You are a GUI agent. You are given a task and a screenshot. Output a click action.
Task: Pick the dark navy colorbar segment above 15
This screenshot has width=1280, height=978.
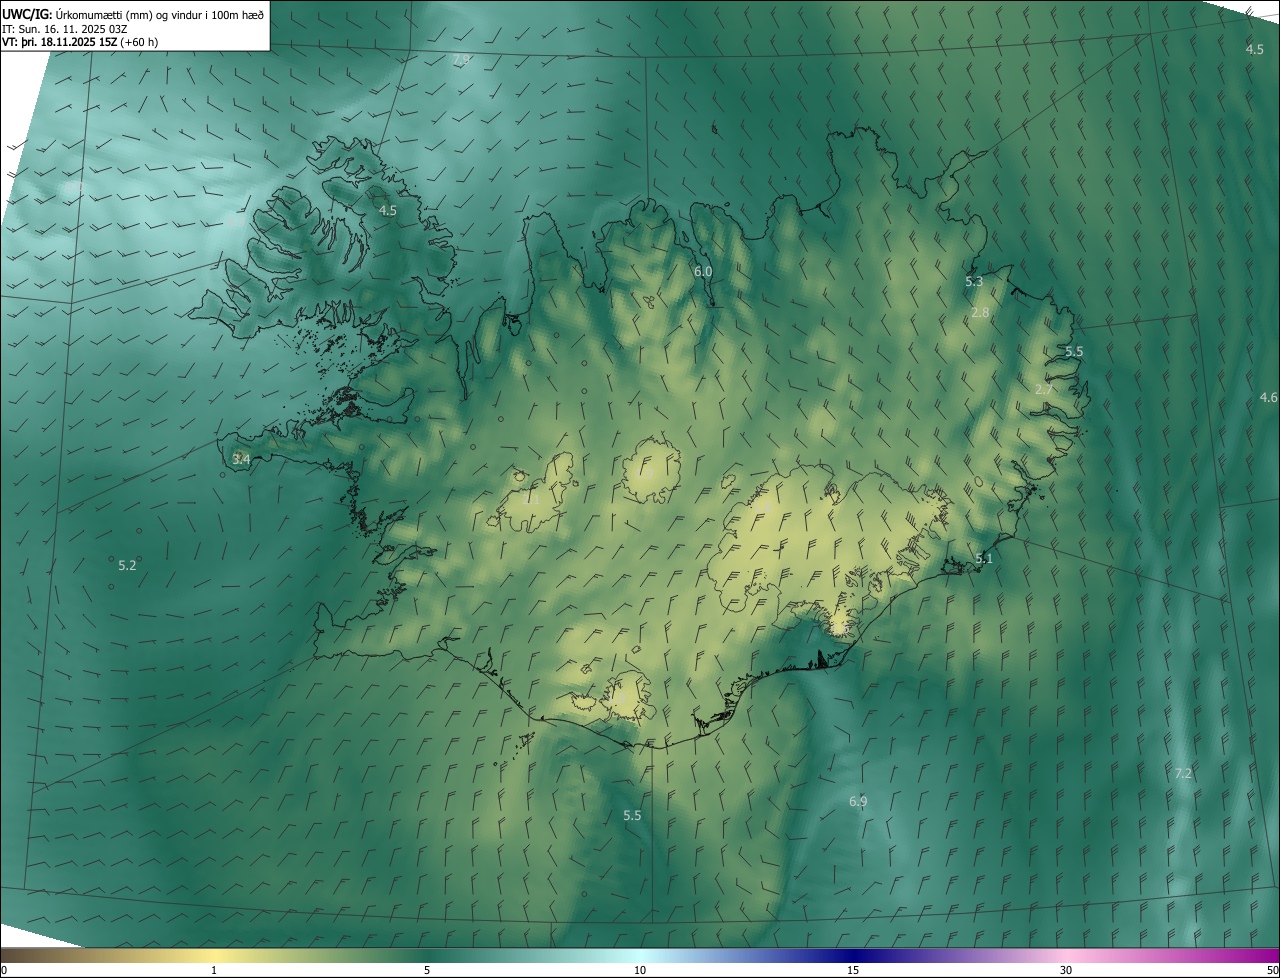click(x=853, y=956)
